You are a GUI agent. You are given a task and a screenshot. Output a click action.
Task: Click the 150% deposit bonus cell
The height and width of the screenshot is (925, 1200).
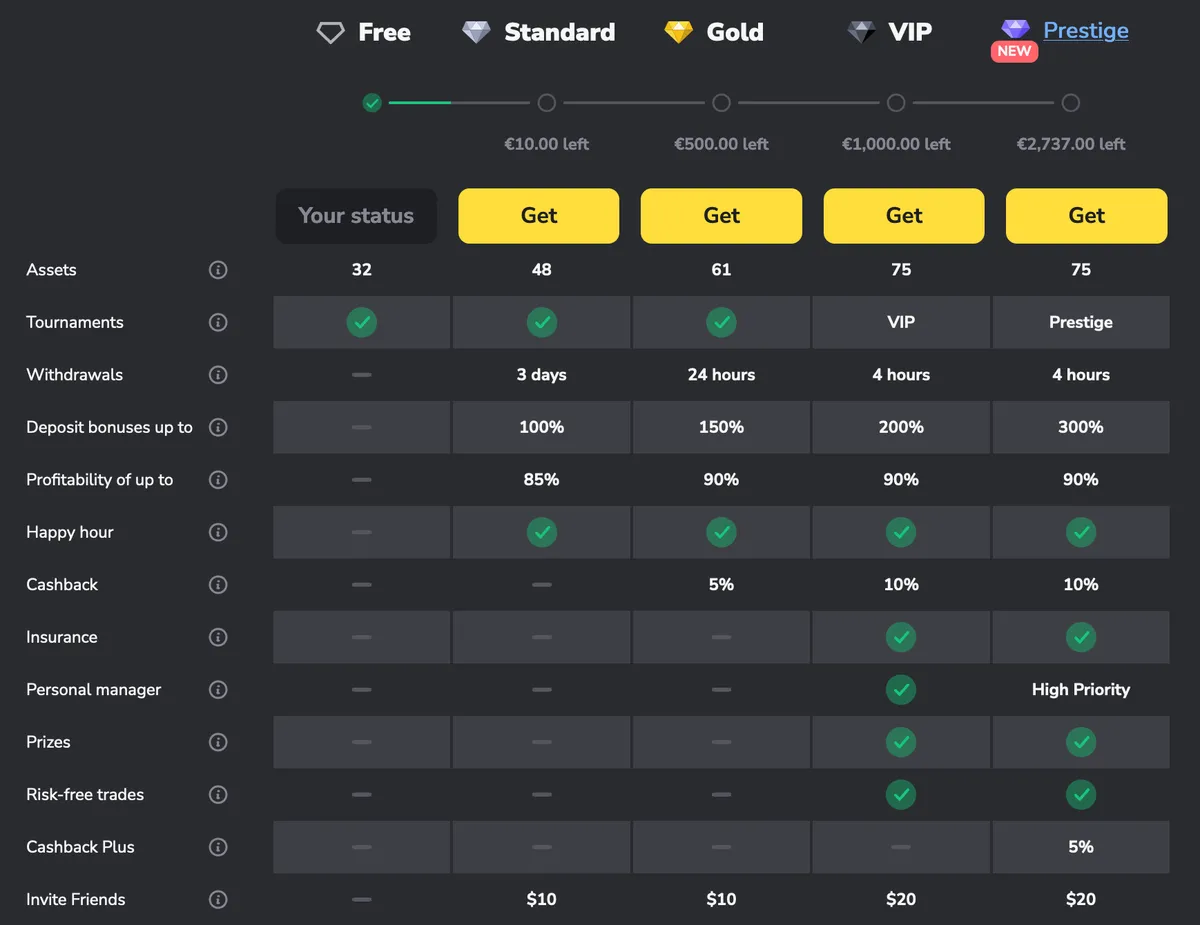[x=721, y=427]
